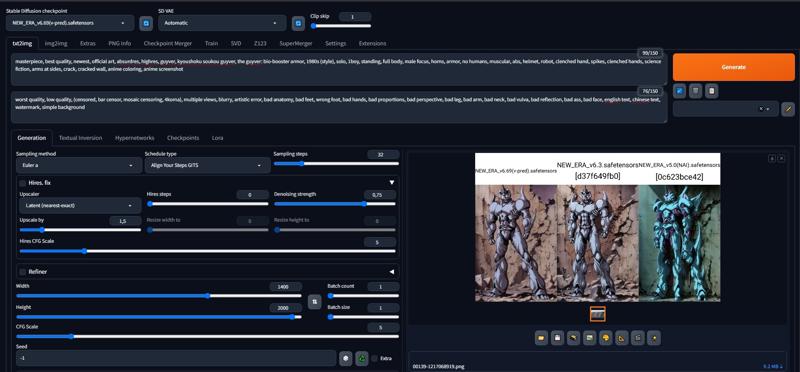800x372 pixels.
Task: Refresh the Stable Diffusion checkpoint list
Action: [146, 23]
